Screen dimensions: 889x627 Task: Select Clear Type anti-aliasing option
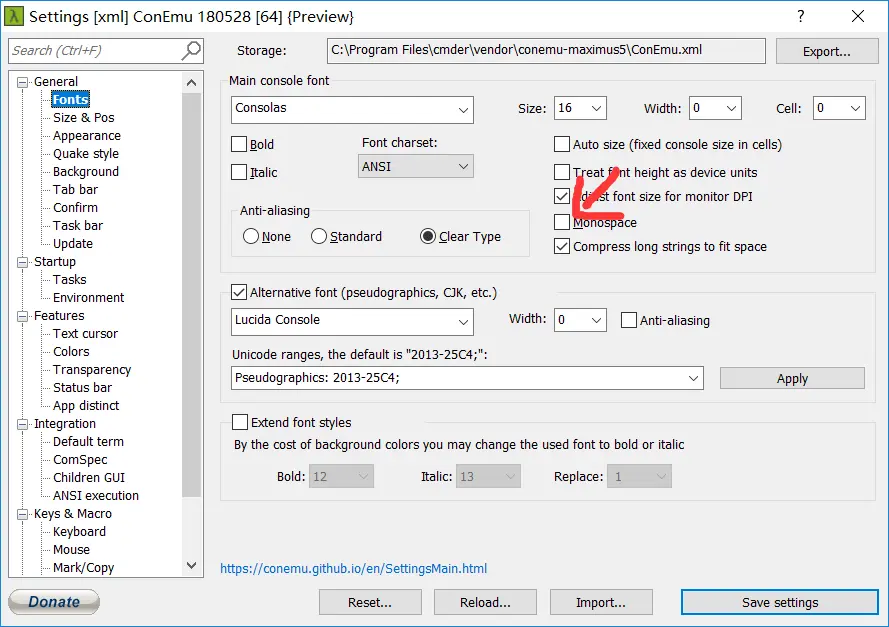tap(427, 236)
